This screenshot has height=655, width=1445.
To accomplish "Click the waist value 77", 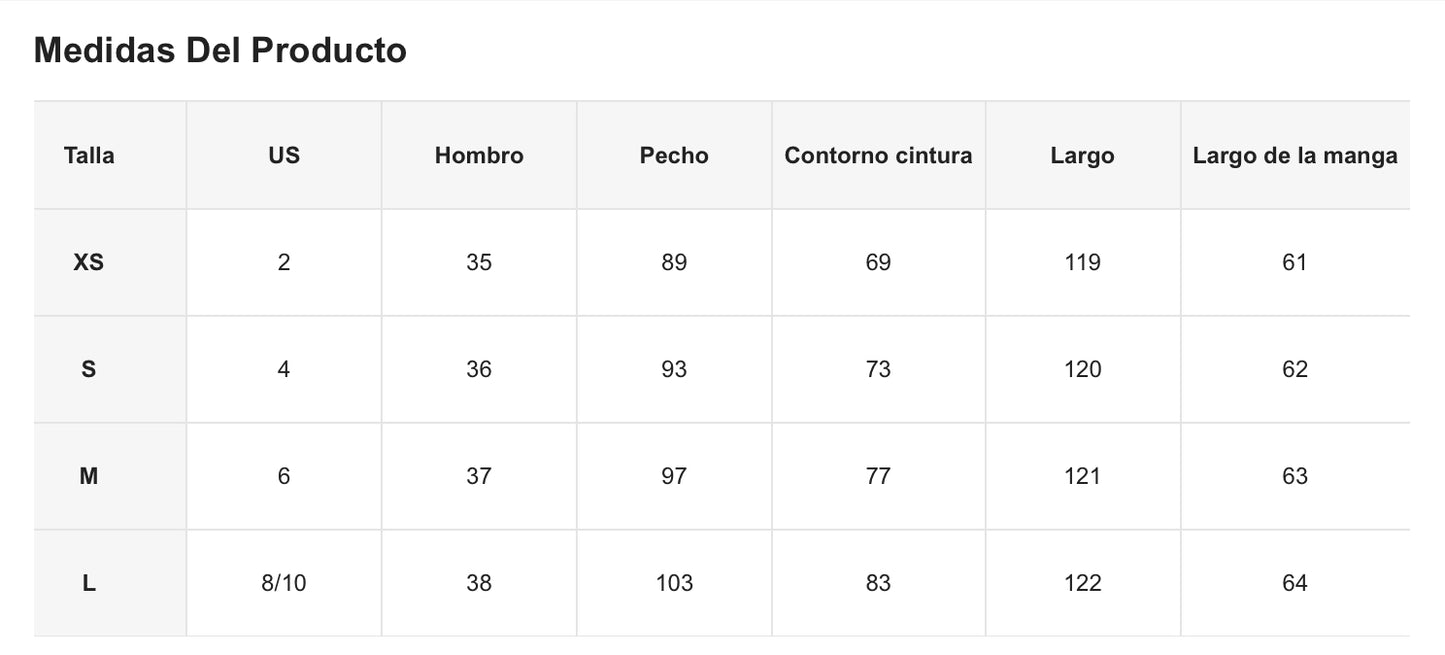I will click(878, 477).
